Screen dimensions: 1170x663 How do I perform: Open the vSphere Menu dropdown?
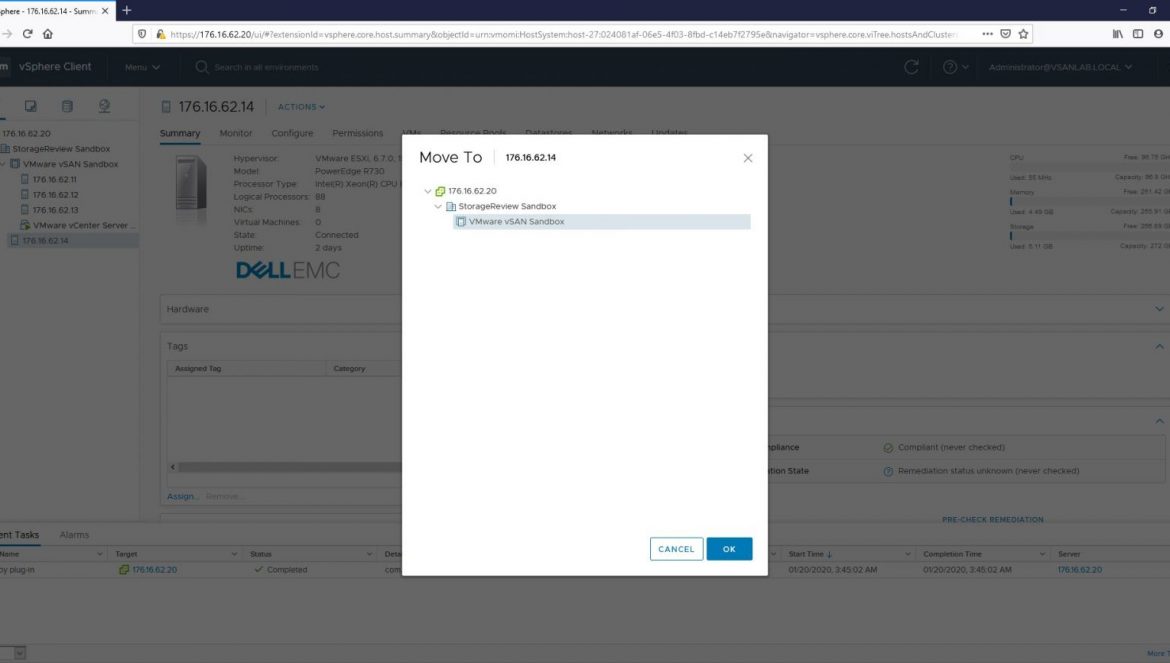coord(142,67)
